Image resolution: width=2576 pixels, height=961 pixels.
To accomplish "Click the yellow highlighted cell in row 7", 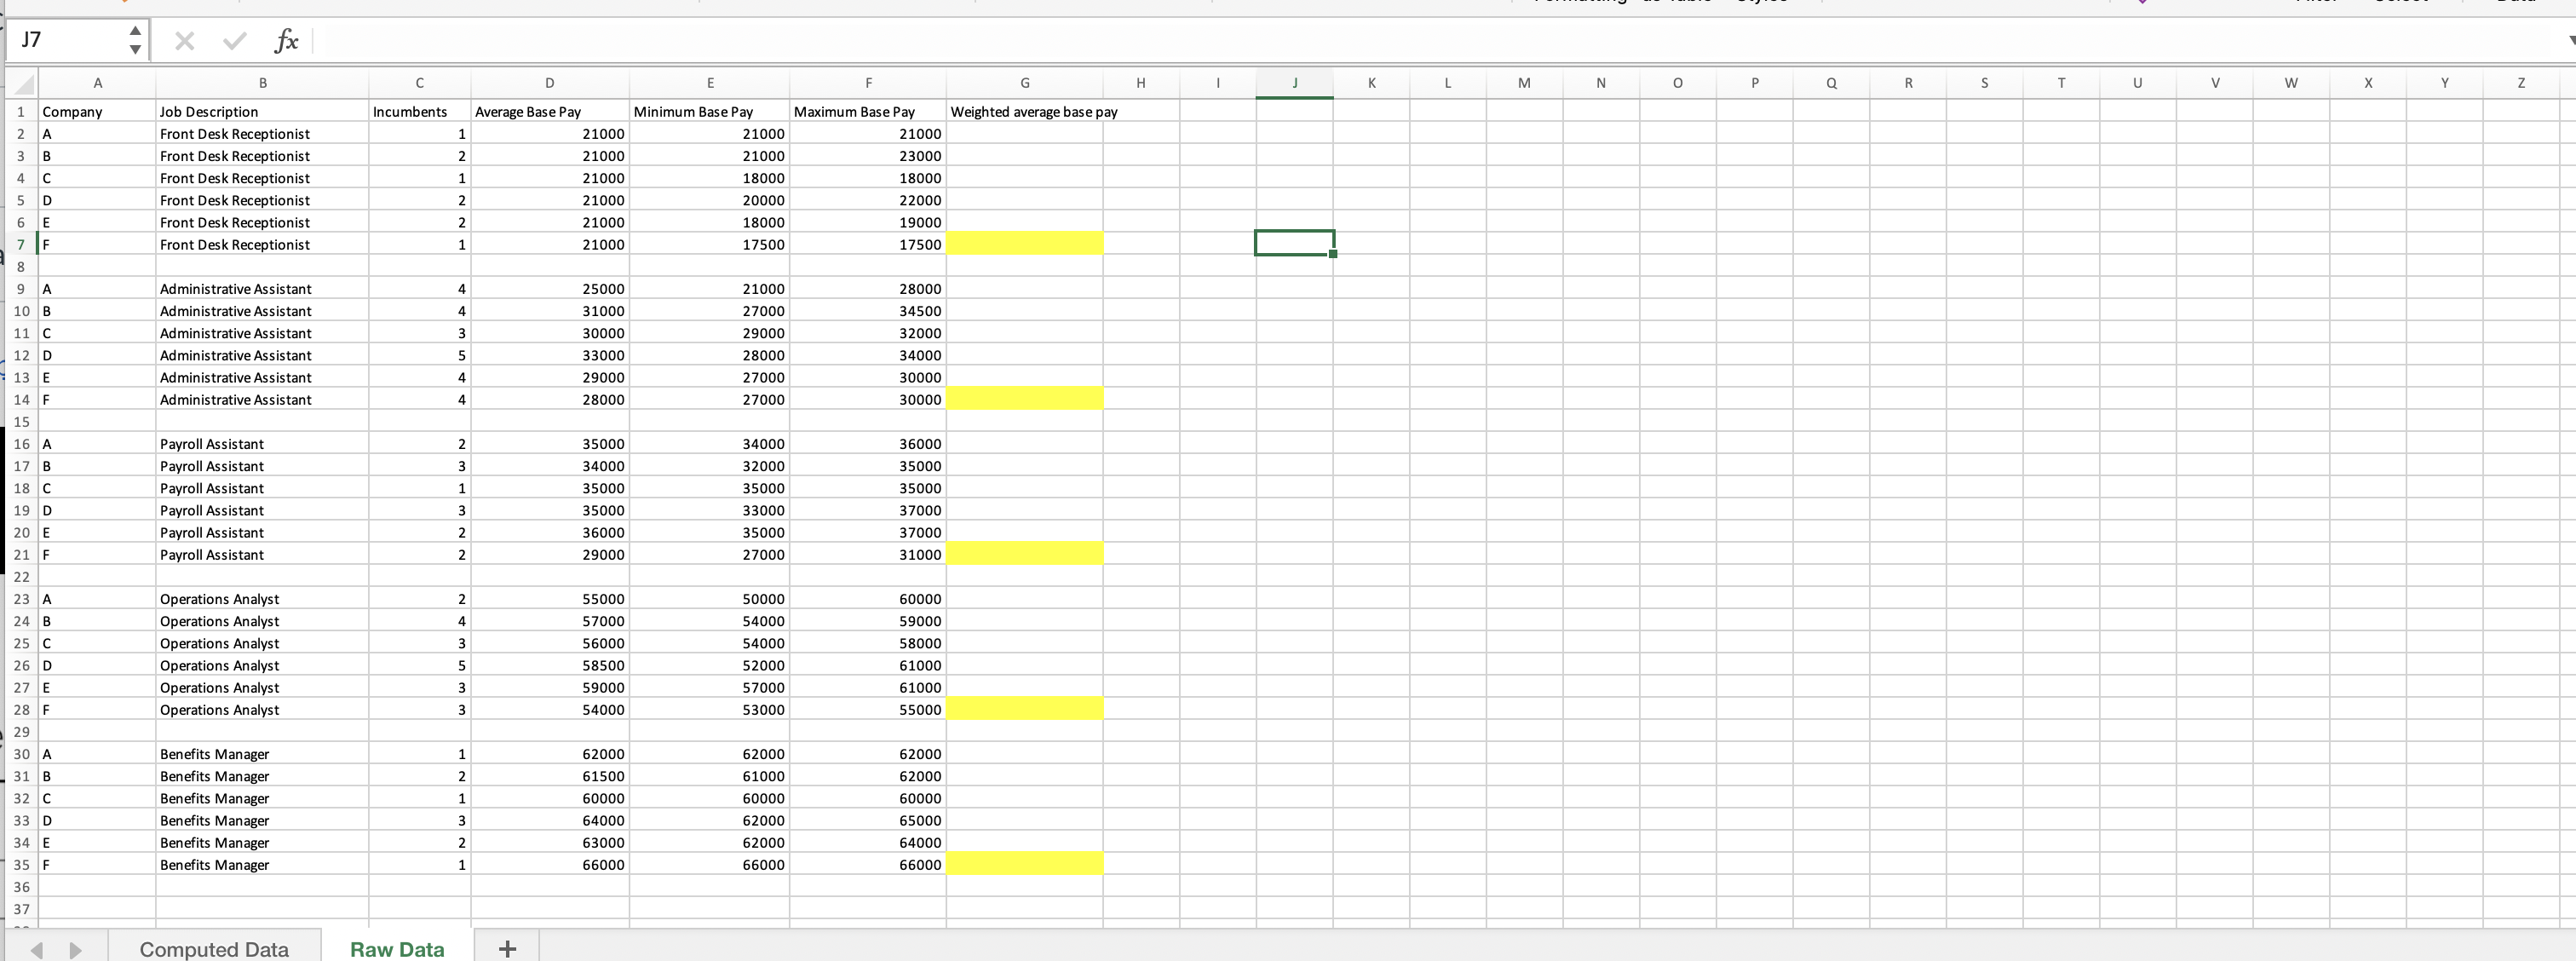I will click(x=1024, y=243).
